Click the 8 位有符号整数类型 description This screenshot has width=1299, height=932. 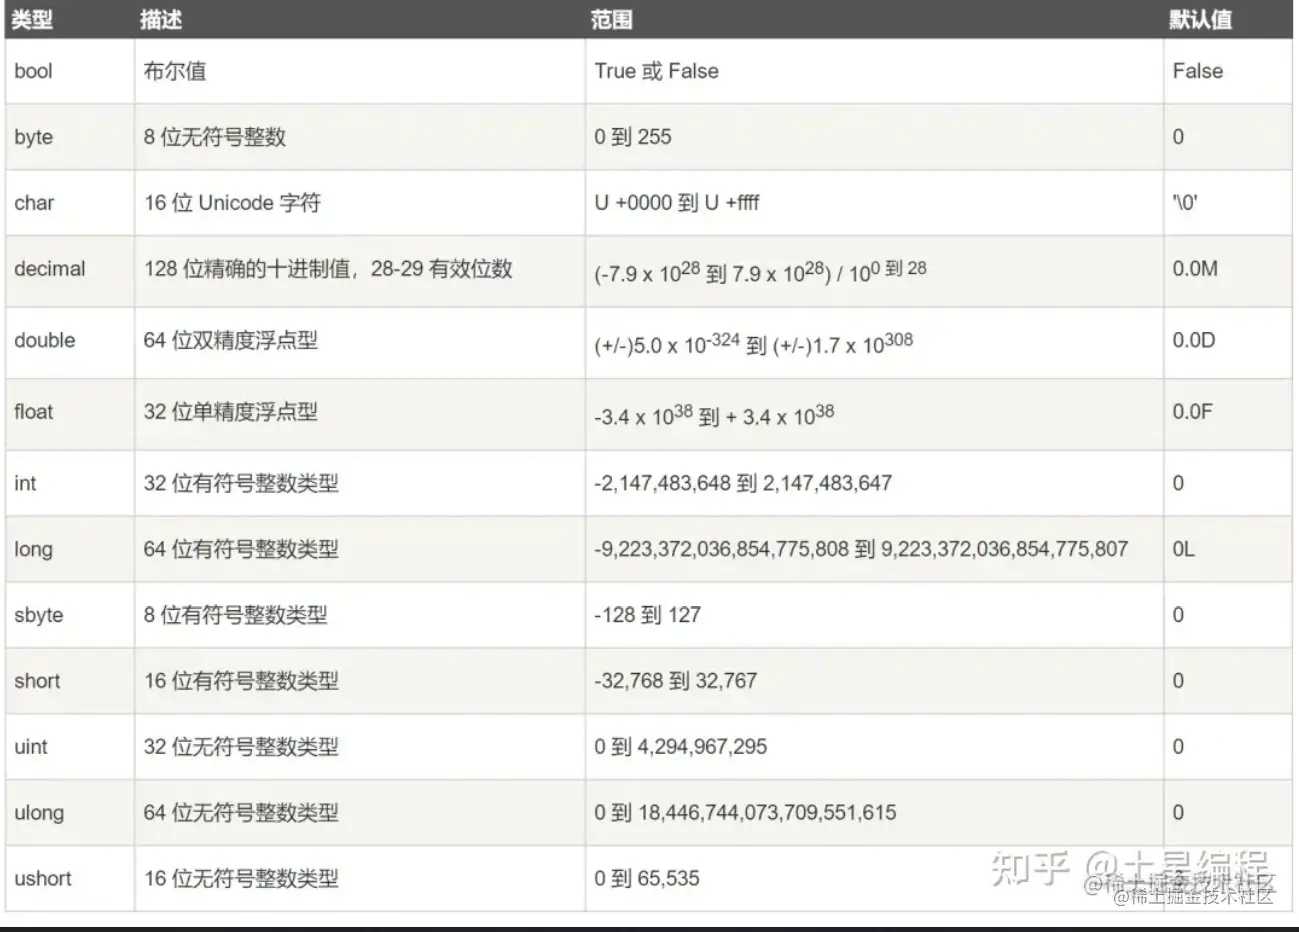[x=236, y=616]
